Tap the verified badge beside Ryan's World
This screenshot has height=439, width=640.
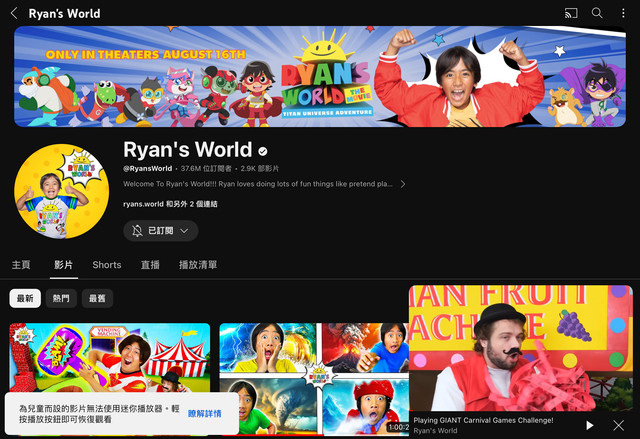point(263,151)
